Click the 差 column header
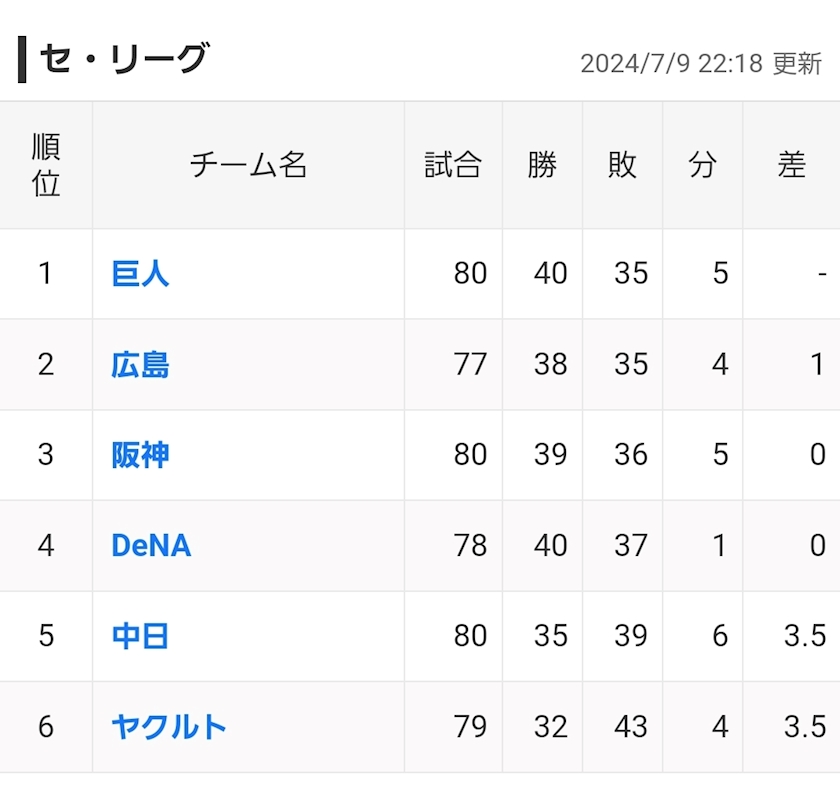 pyautogui.click(x=791, y=165)
